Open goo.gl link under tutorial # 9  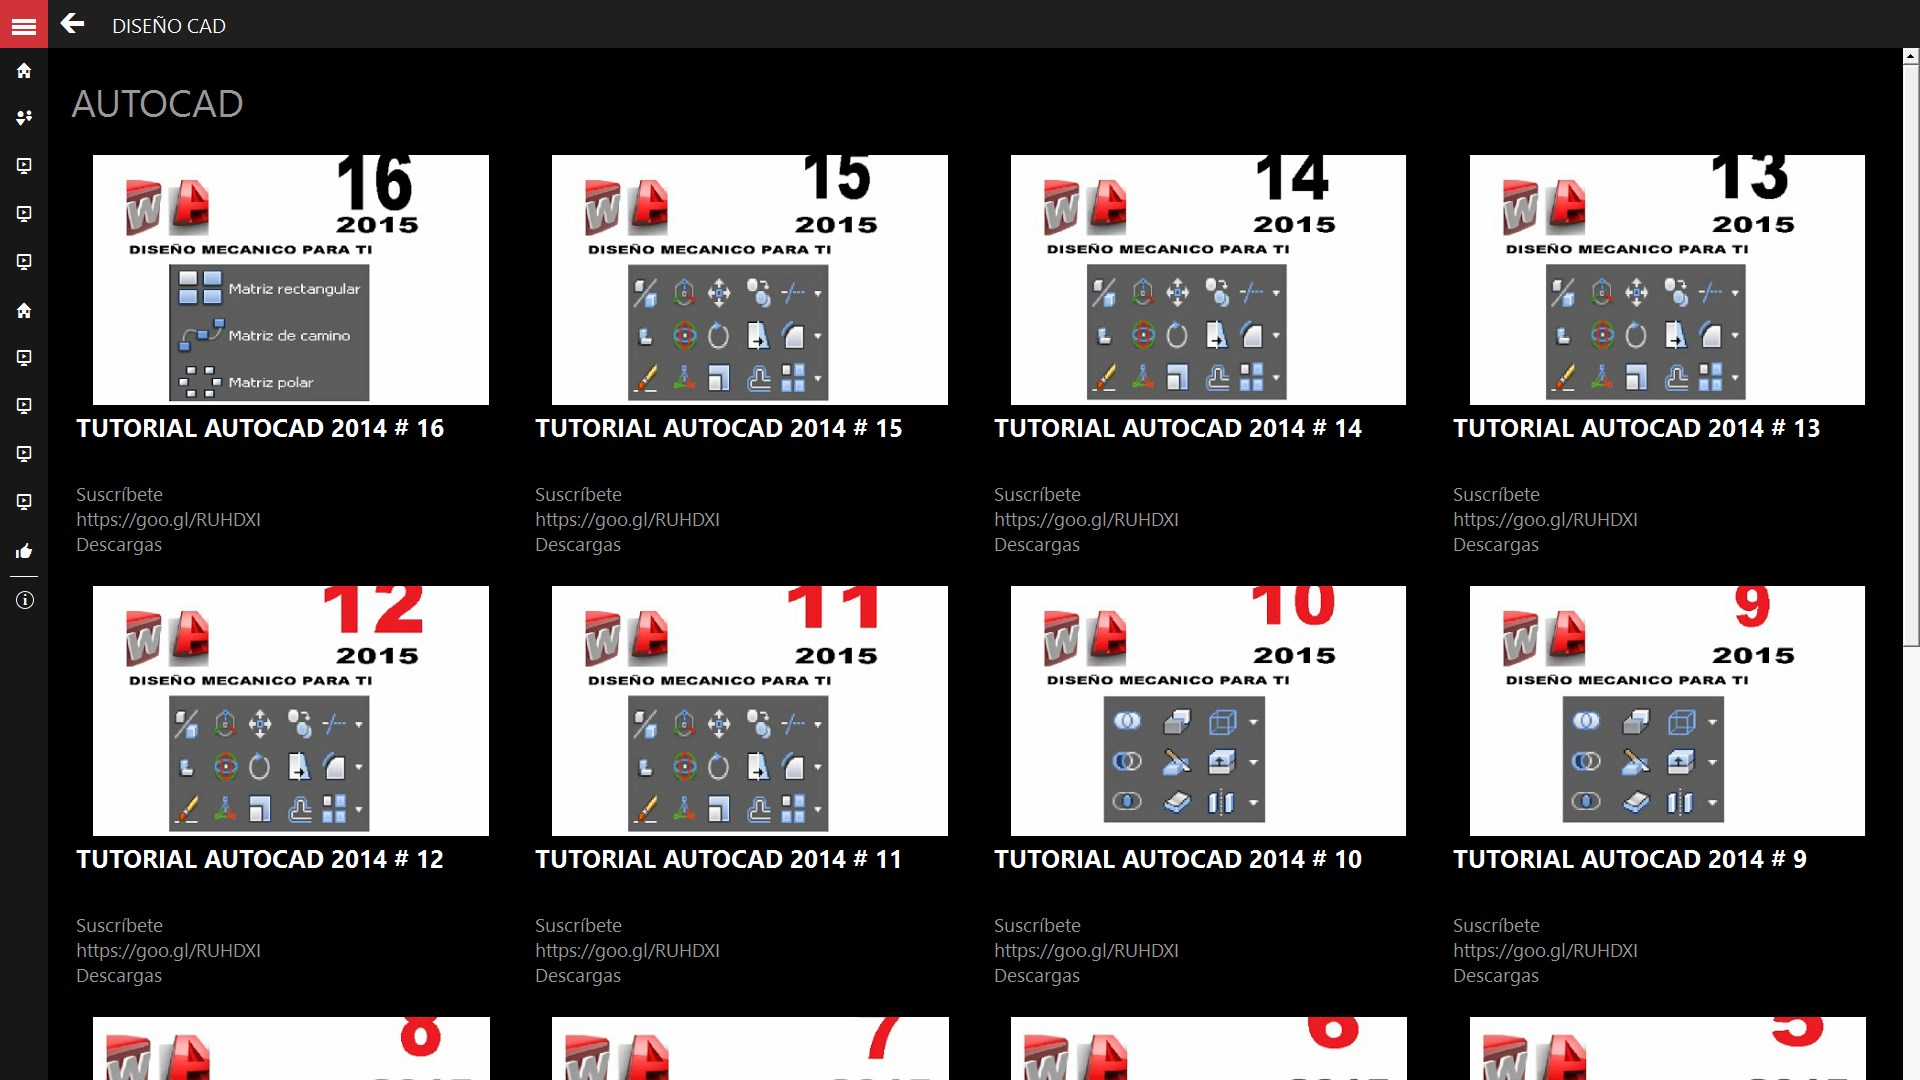(x=1545, y=950)
